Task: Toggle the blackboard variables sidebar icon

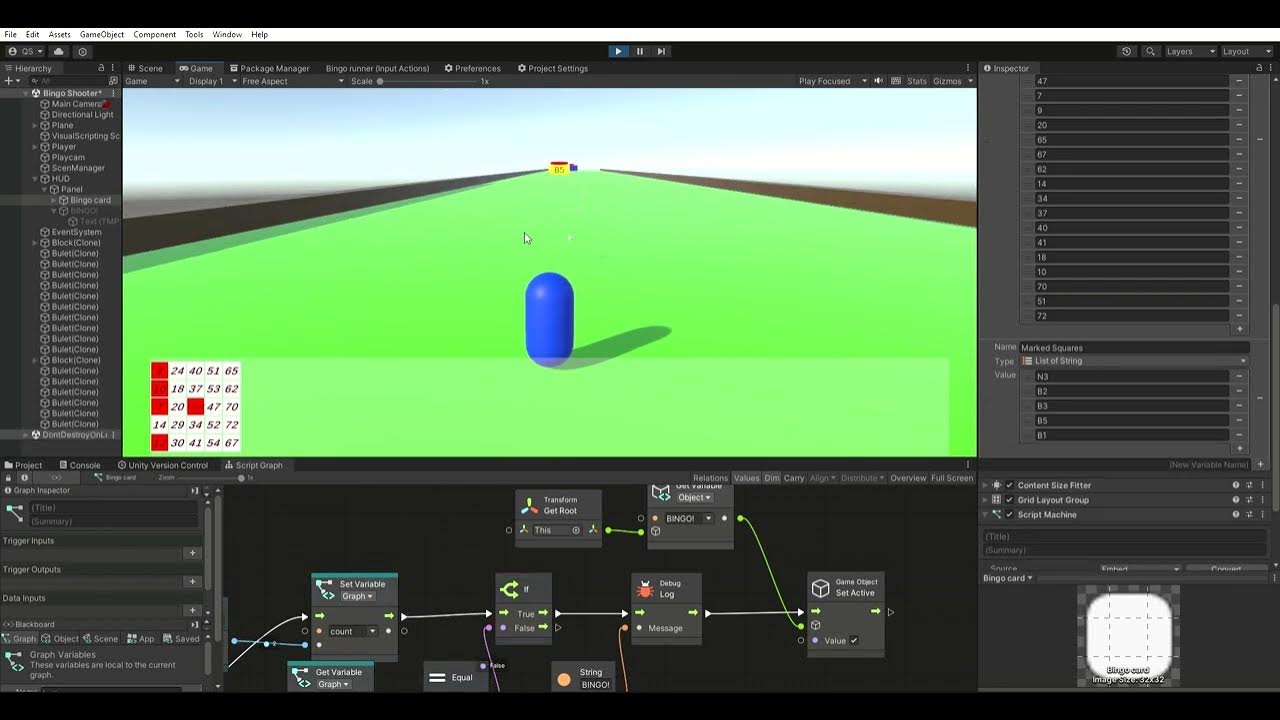Action: [x=57, y=478]
